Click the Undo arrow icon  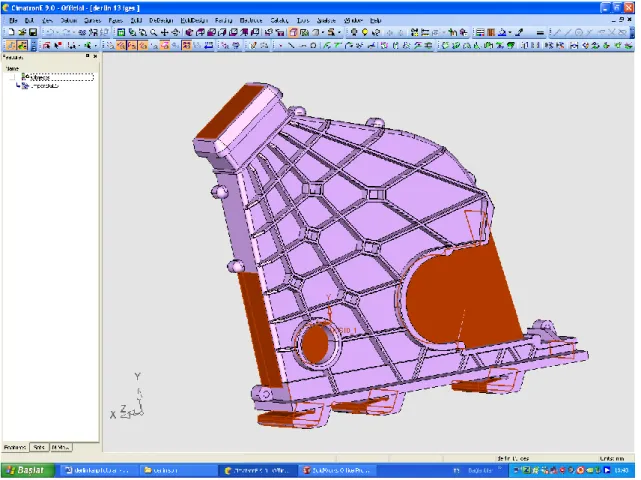[x=50, y=32]
